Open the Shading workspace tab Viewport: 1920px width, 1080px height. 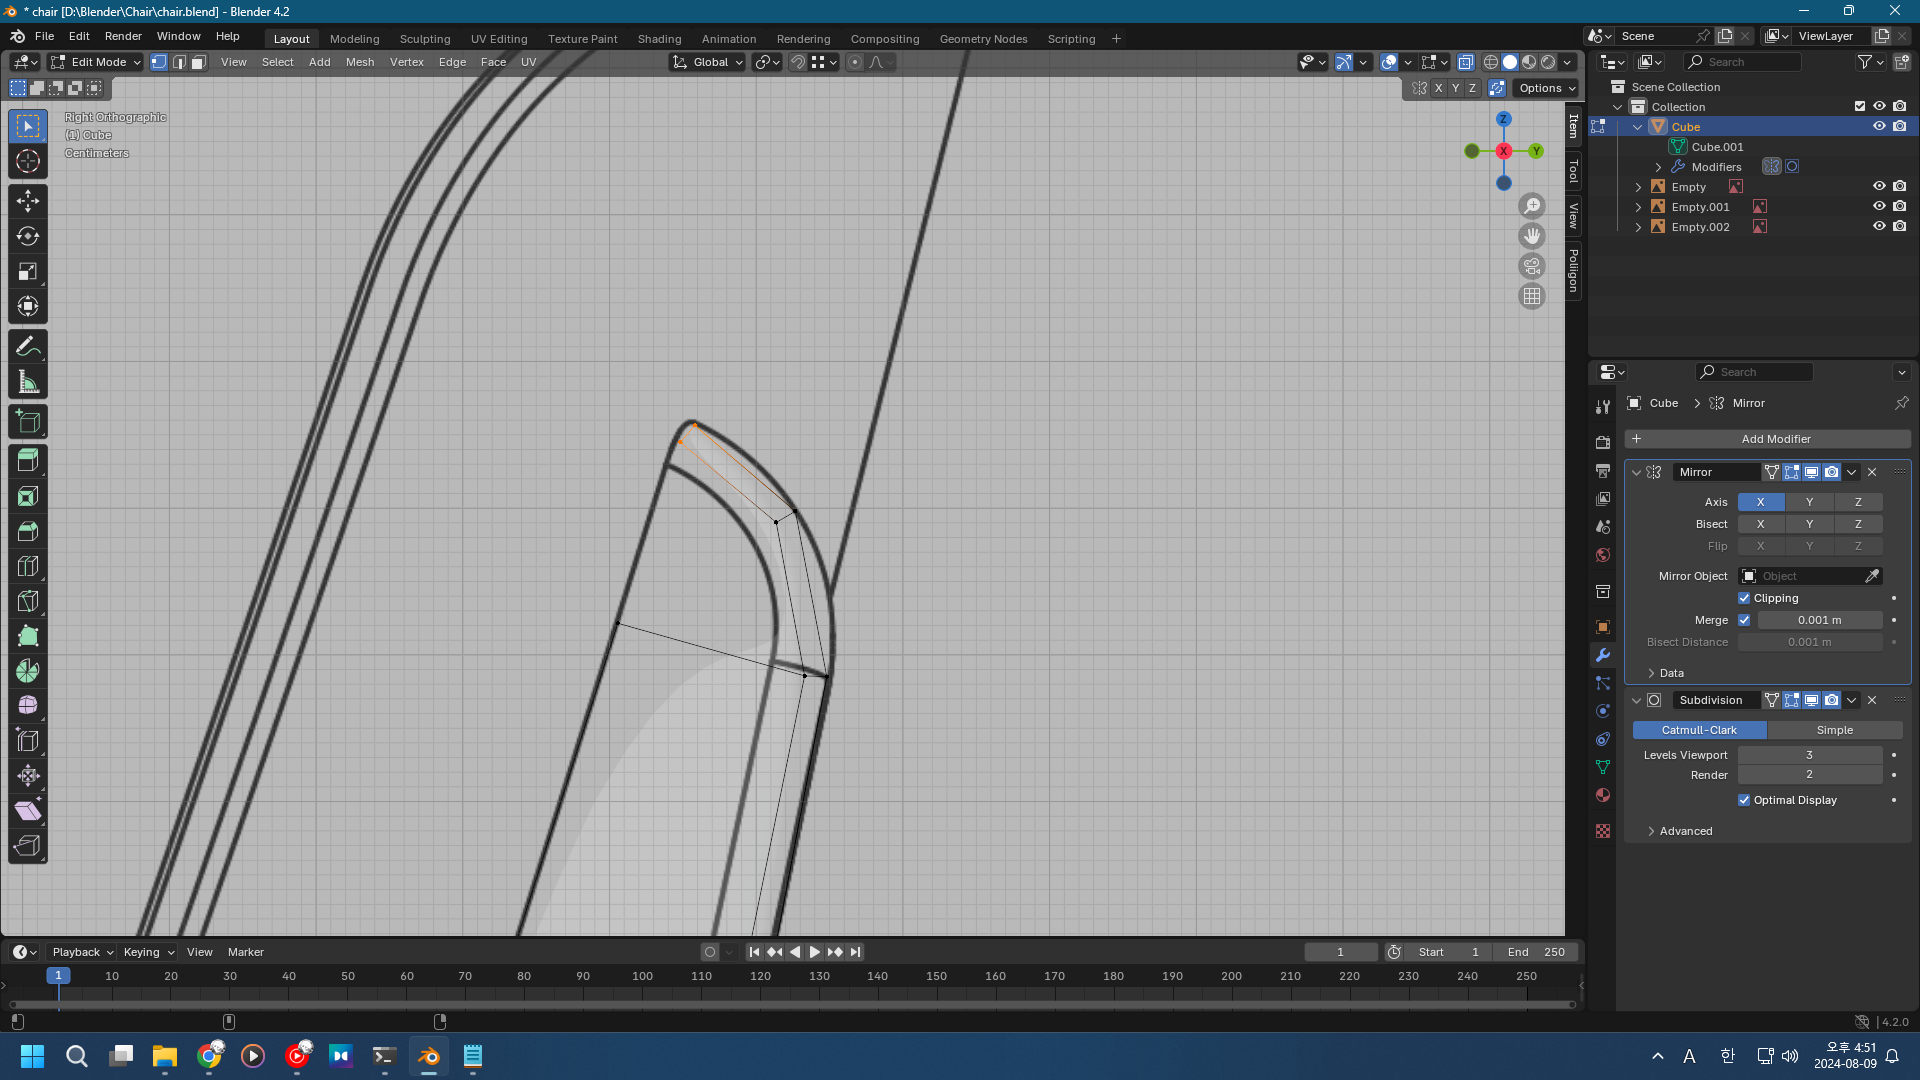click(660, 39)
